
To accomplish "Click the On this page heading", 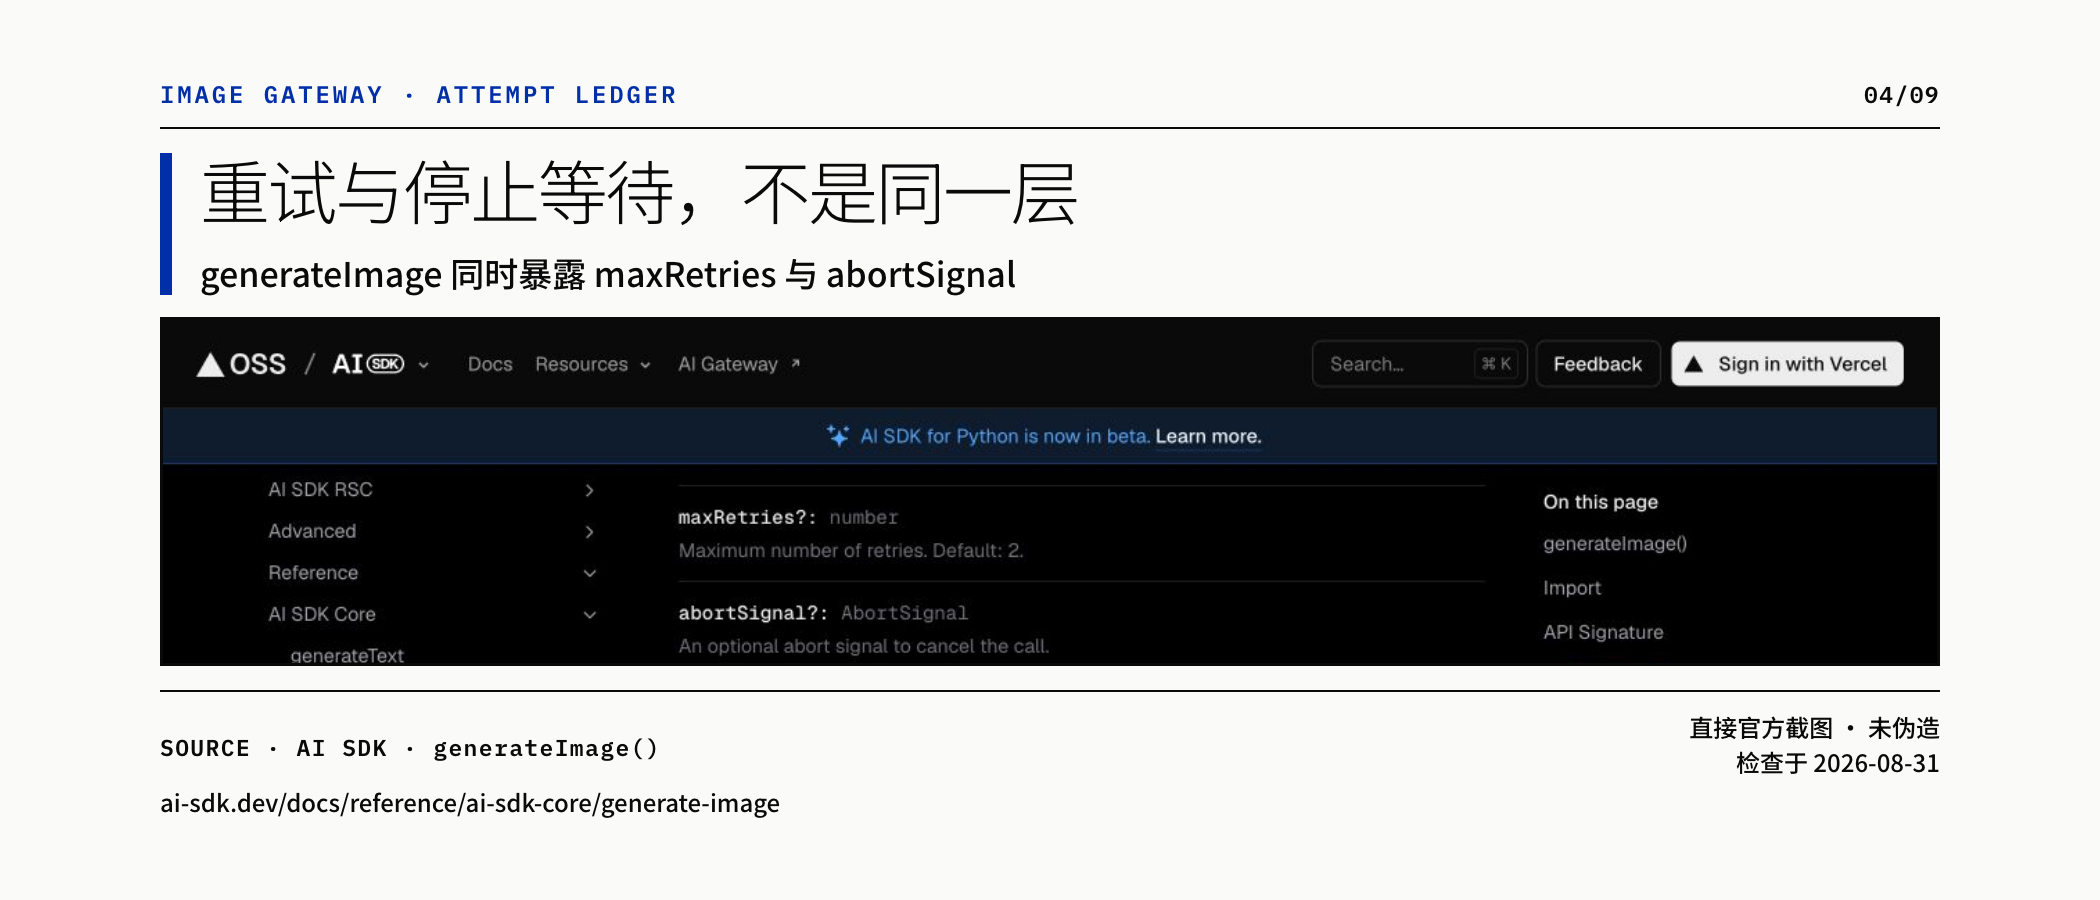I will coord(1600,502).
